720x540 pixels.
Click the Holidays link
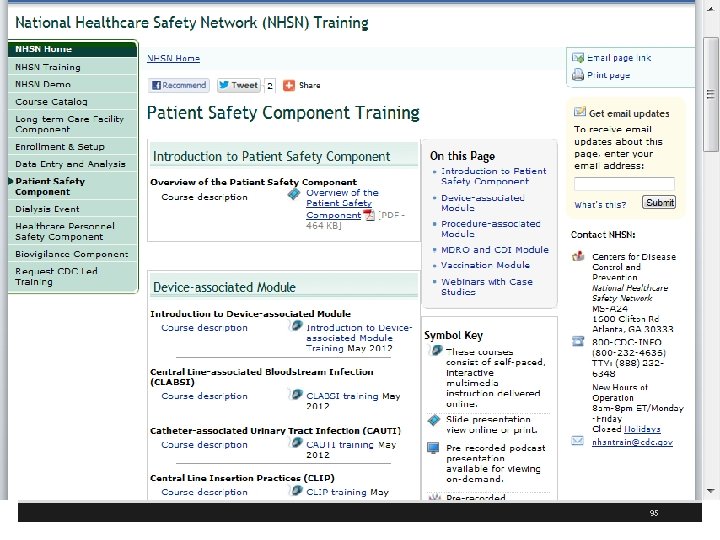coord(642,429)
